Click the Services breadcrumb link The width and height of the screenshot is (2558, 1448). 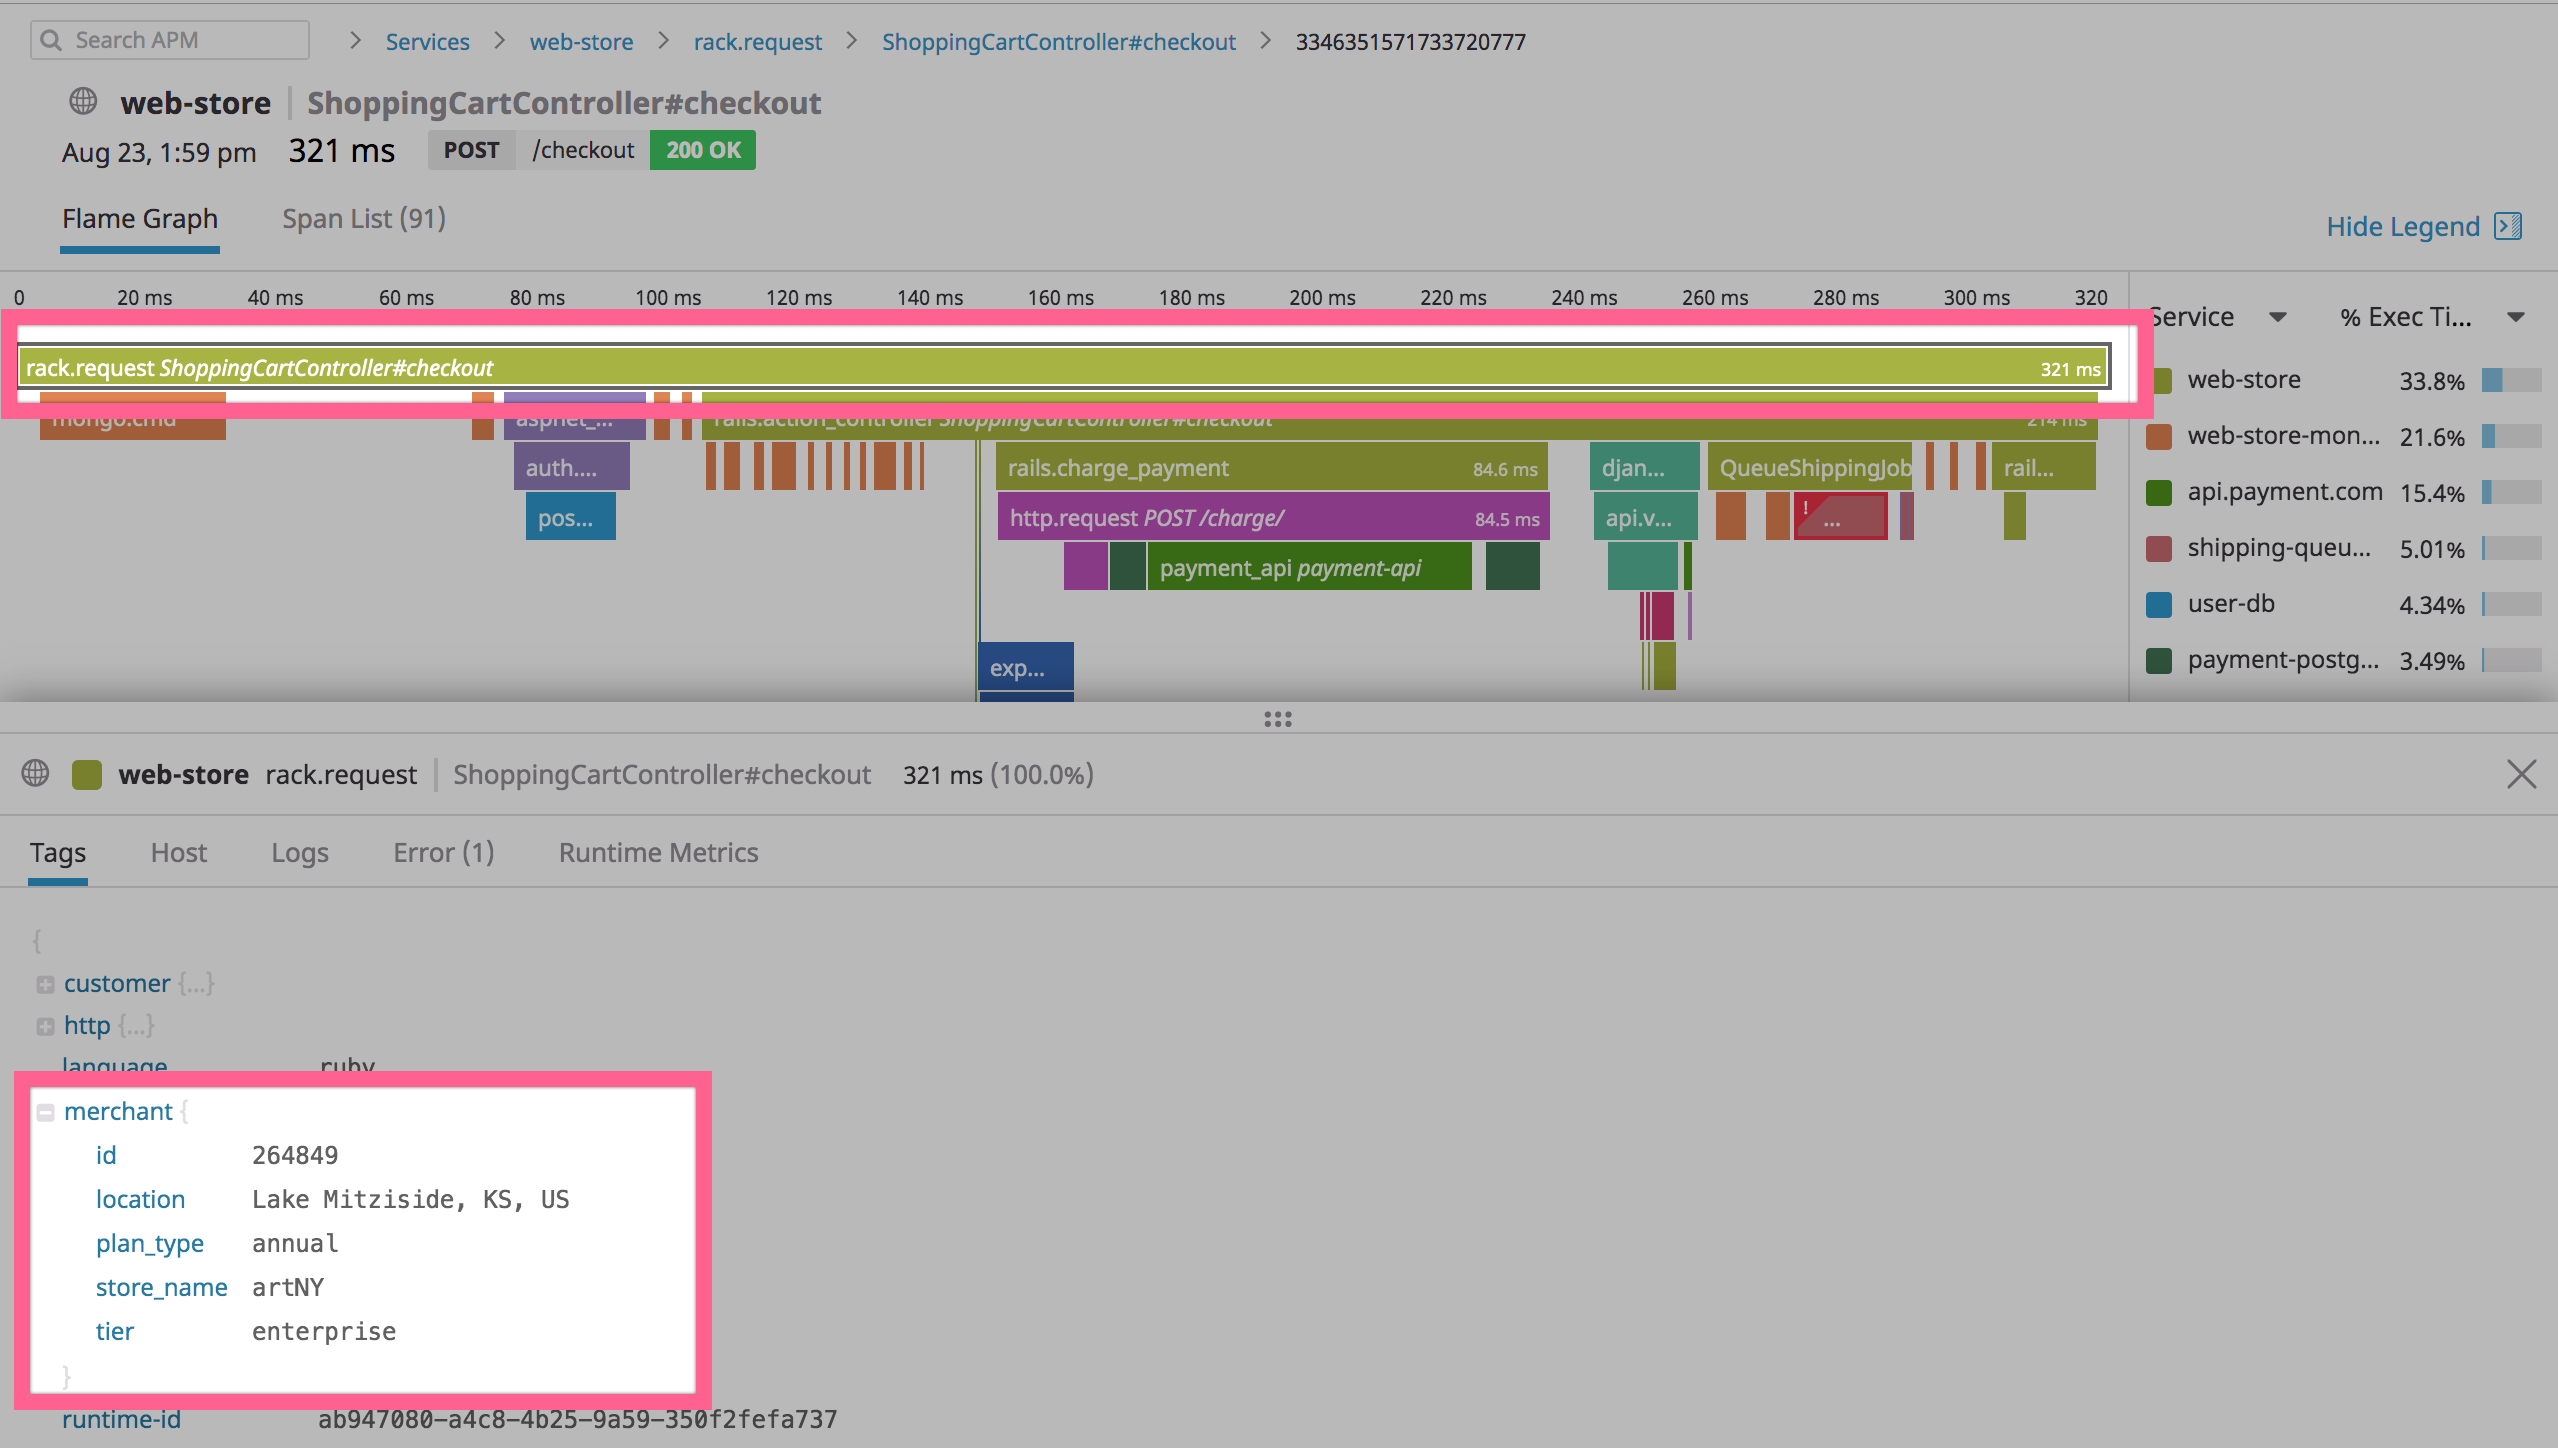[x=427, y=42]
